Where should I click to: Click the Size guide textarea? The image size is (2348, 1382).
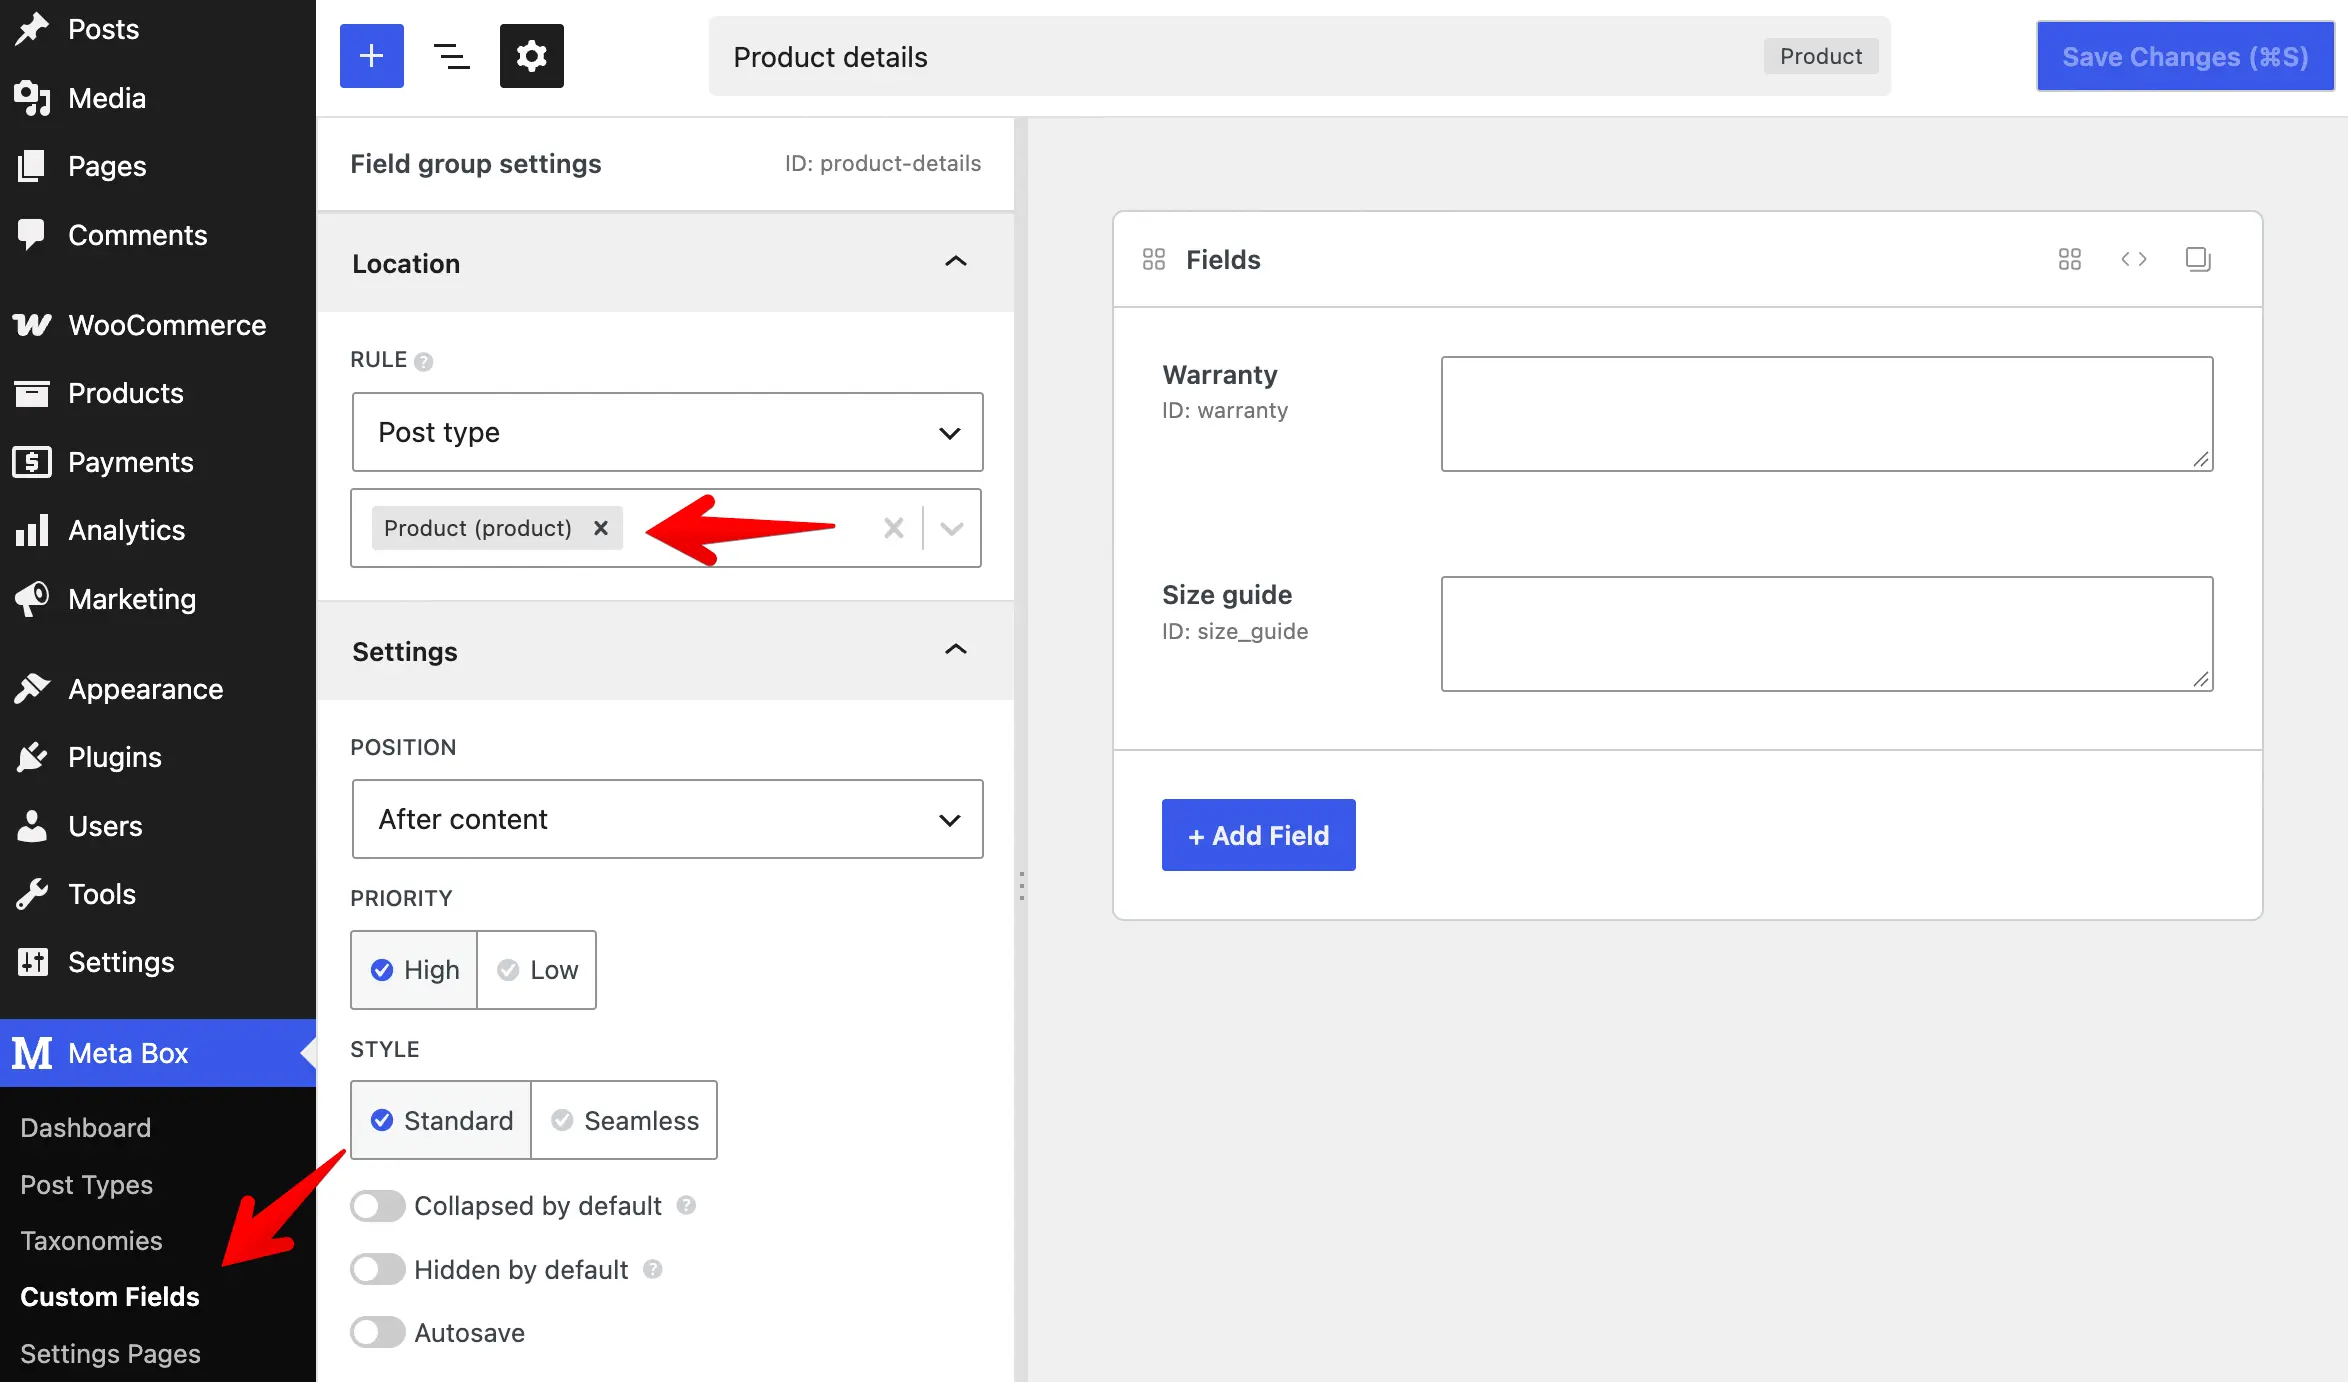point(1826,634)
